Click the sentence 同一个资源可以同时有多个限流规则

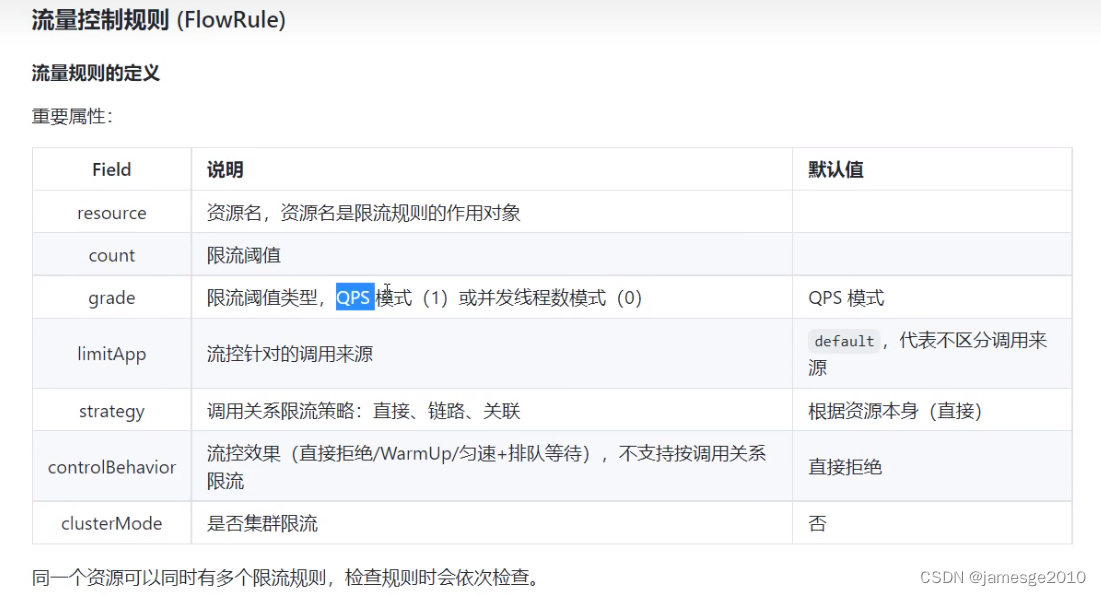178,578
